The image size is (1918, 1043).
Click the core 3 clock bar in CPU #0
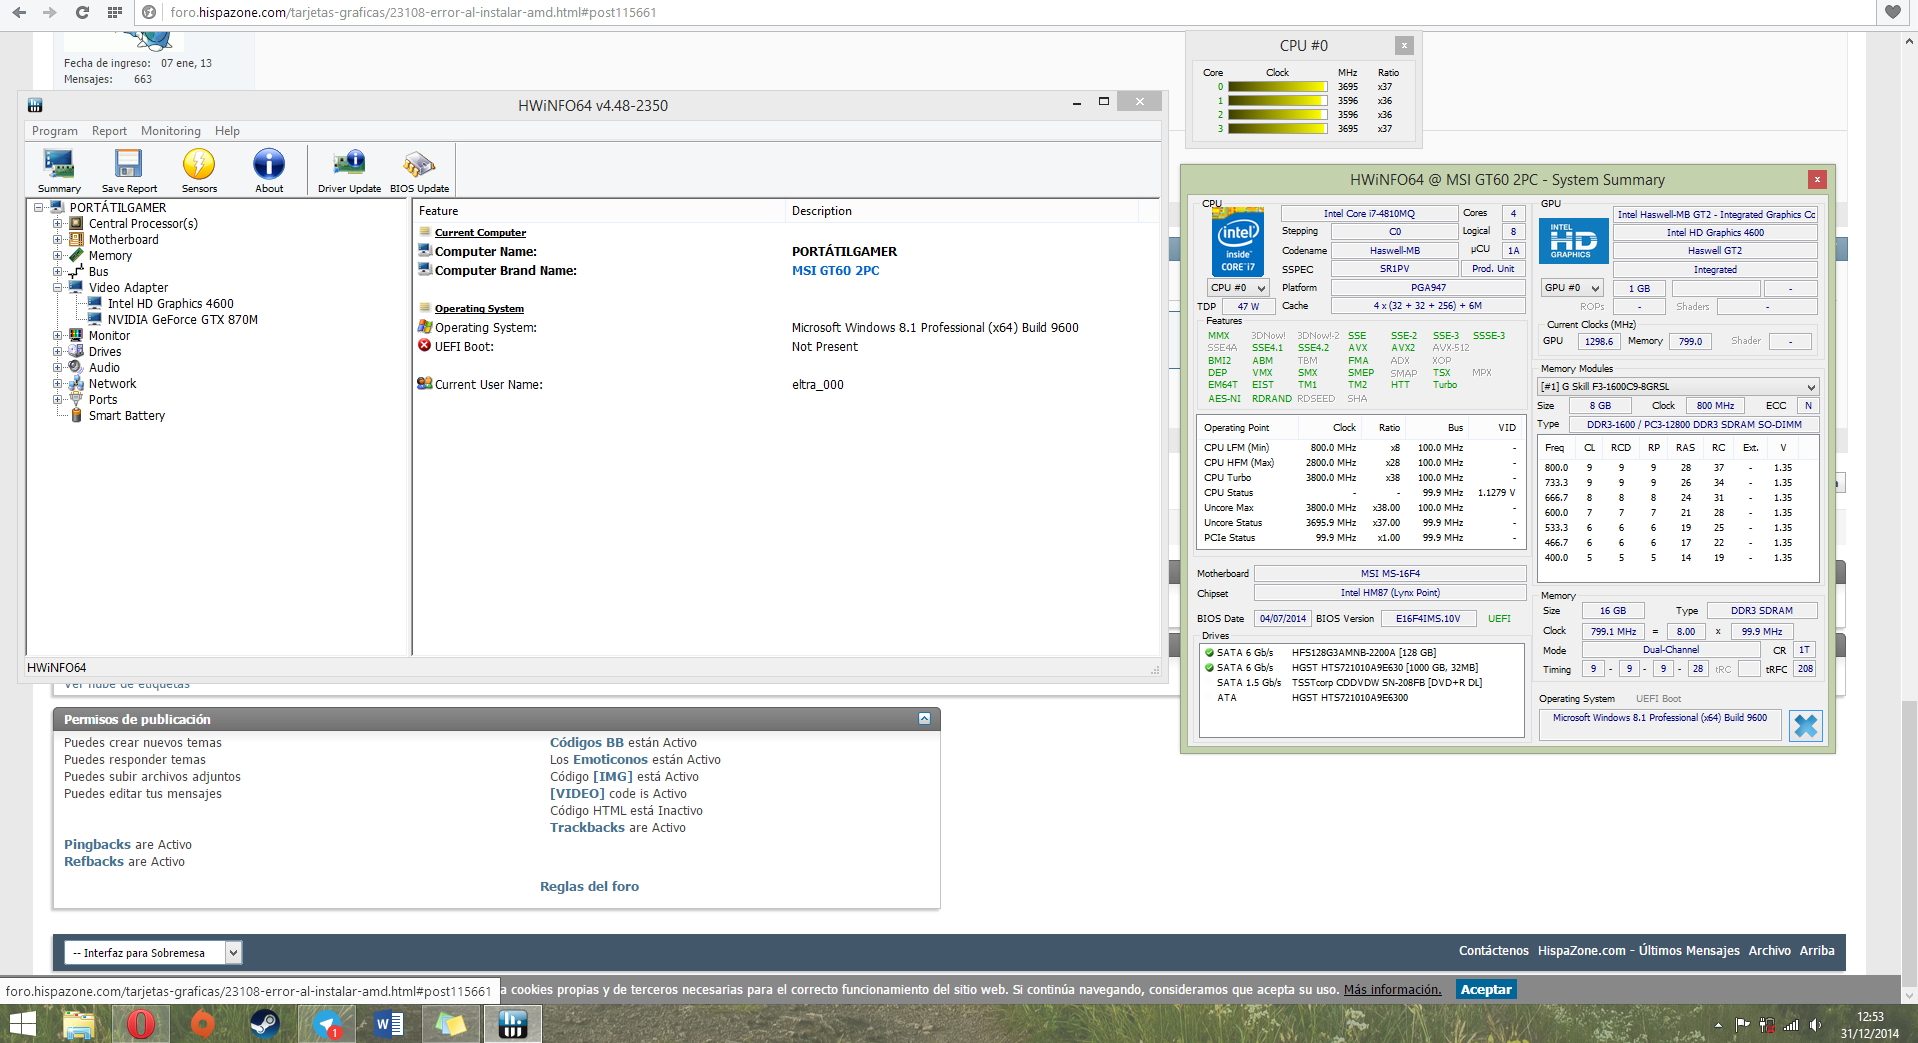pos(1277,129)
